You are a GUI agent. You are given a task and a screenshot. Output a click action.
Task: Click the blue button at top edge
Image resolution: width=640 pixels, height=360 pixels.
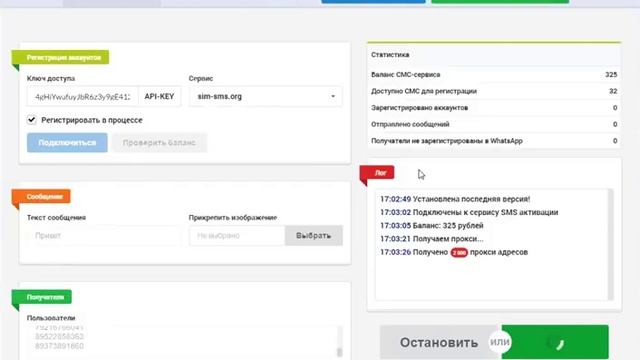click(373, 2)
